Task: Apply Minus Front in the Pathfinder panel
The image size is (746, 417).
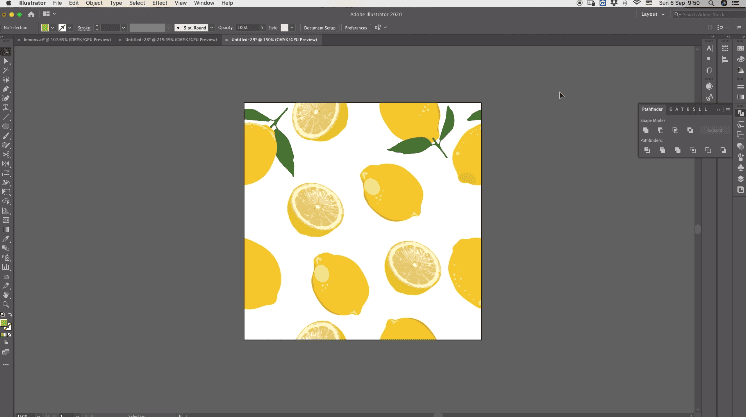Action: point(661,130)
